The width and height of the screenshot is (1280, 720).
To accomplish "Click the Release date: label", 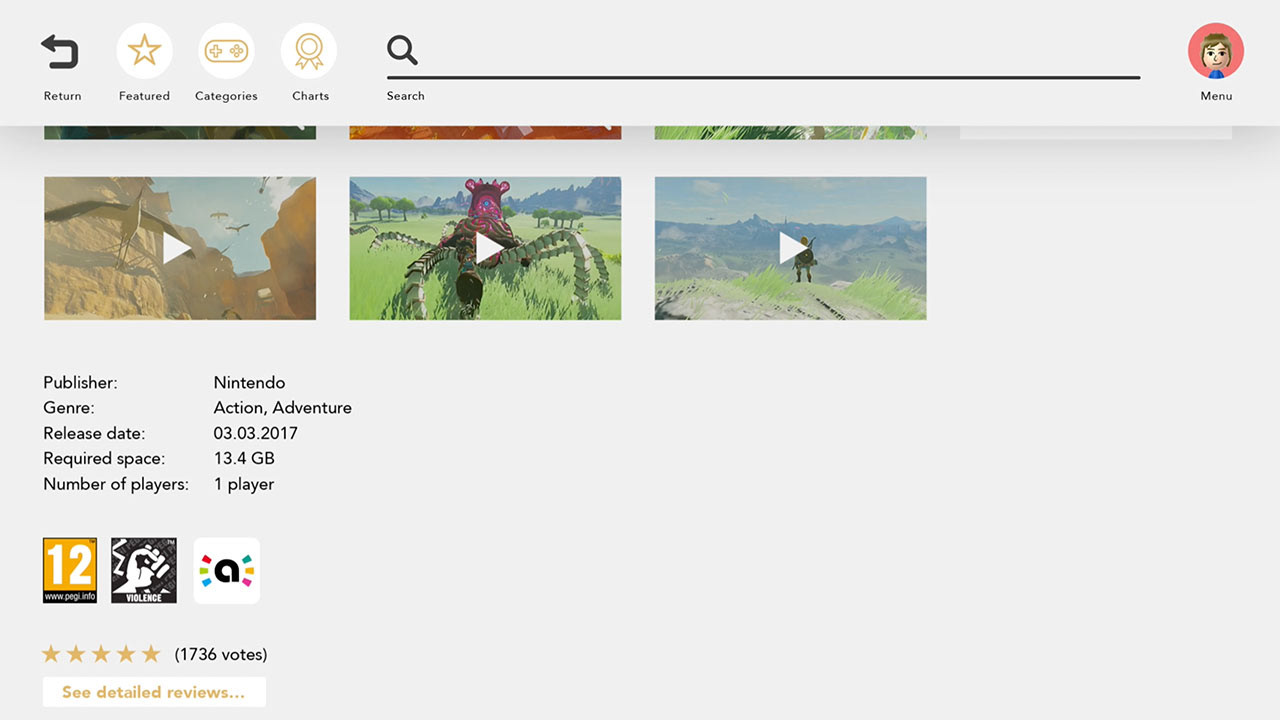I will [94, 433].
